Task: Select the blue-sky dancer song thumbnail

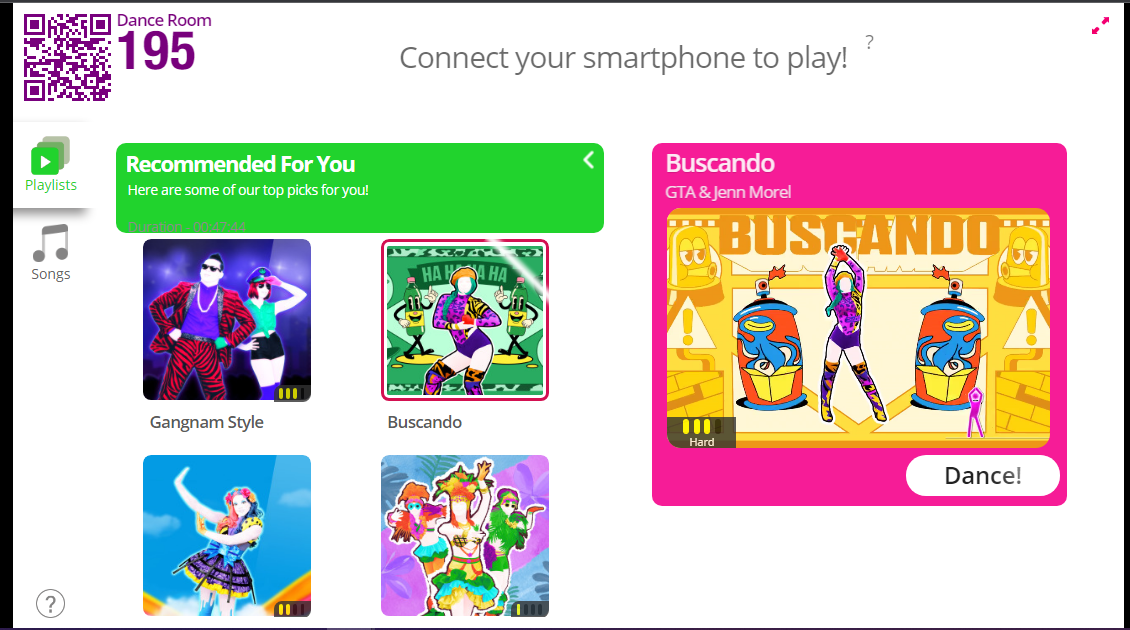Action: (x=227, y=536)
